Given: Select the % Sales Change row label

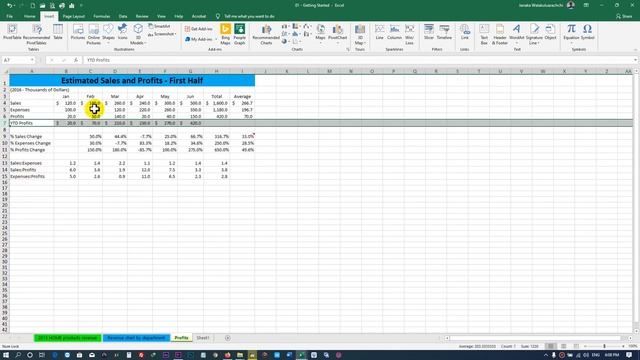Looking at the screenshot, I should tap(31, 136).
